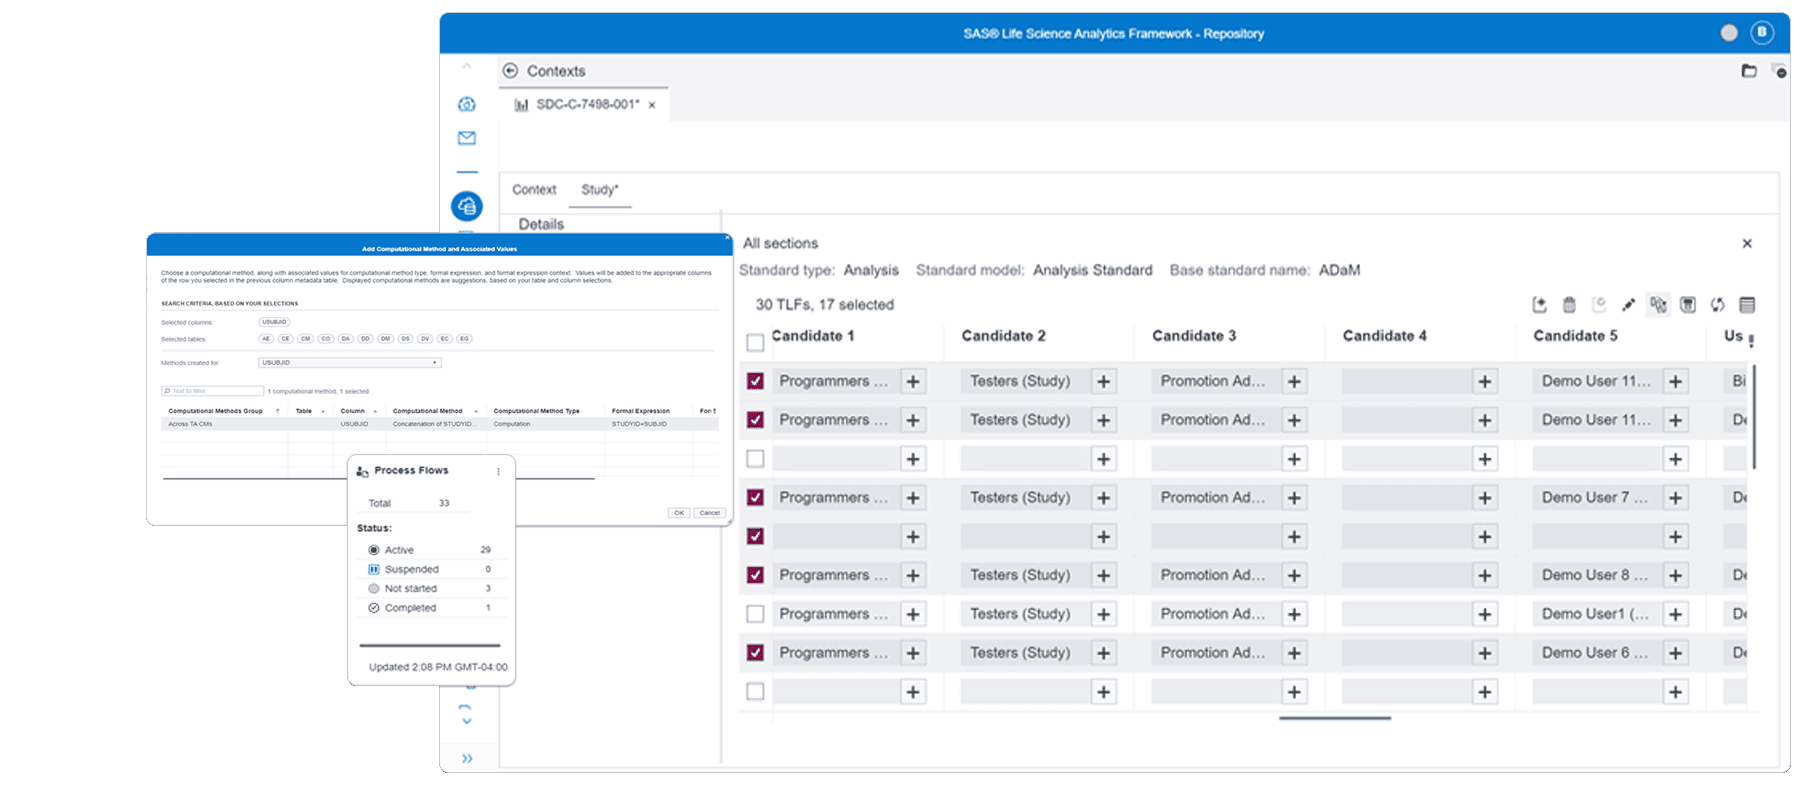Open the mail envelope icon in left sidebar
The image size is (1800, 789).
(467, 138)
